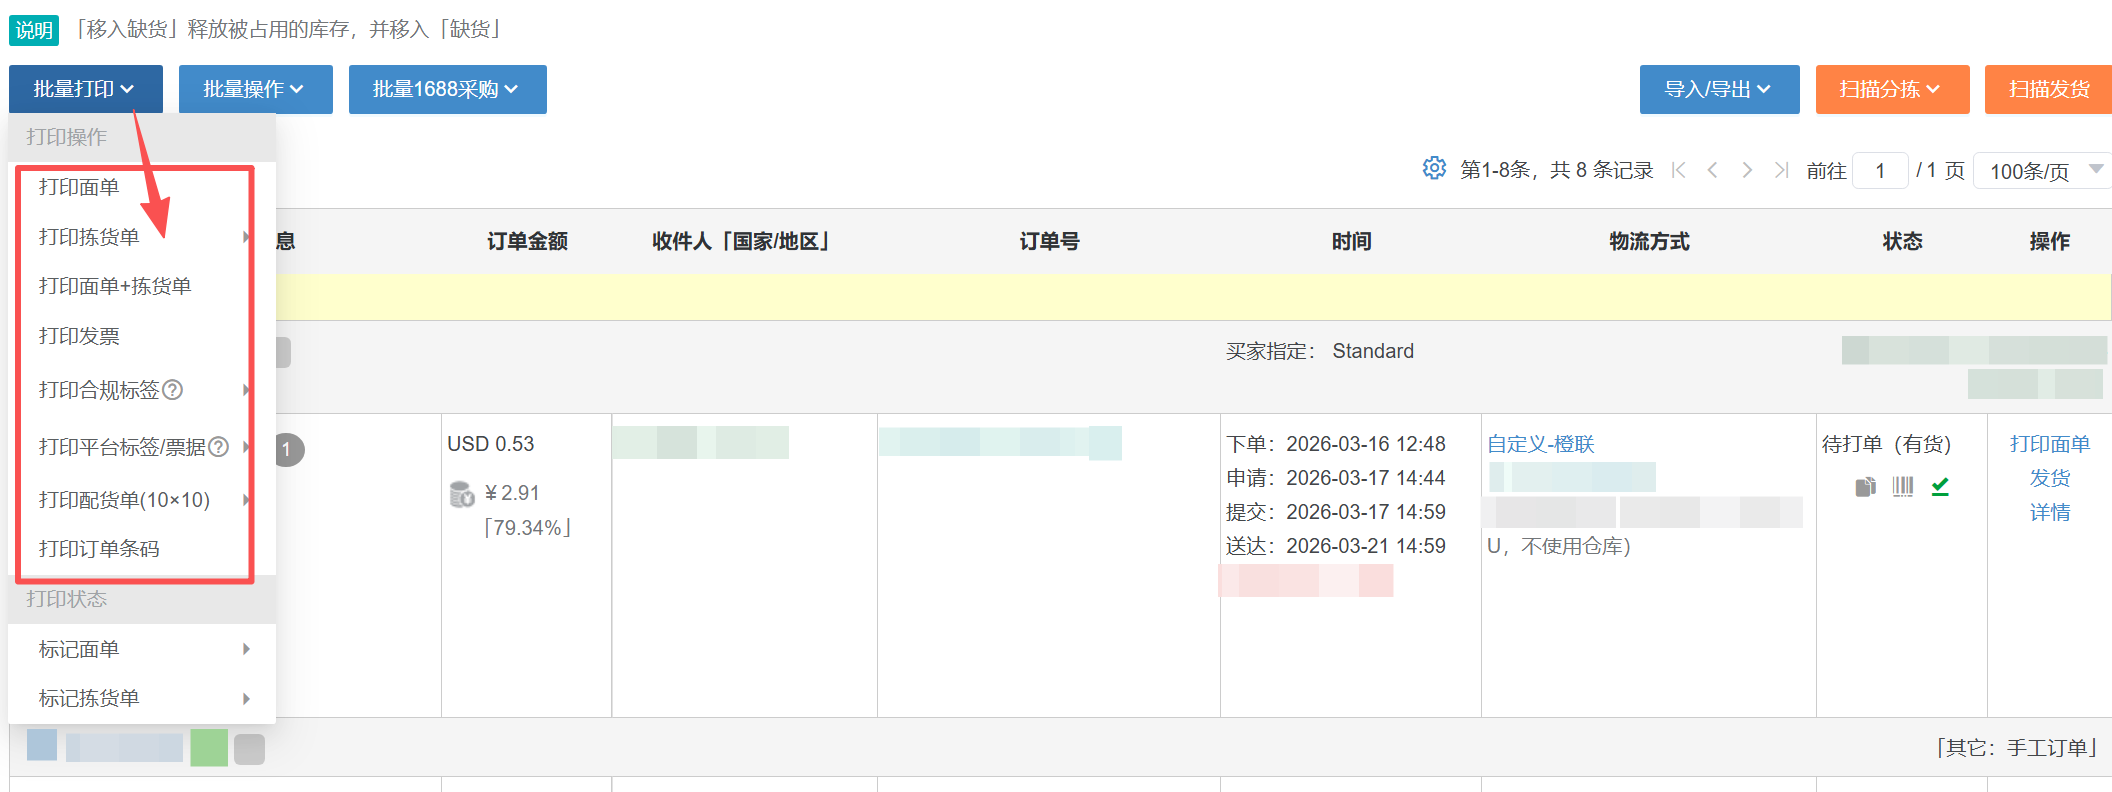
Task: Click the 送达 time 2026-03-21 14:59
Action: click(x=1336, y=546)
